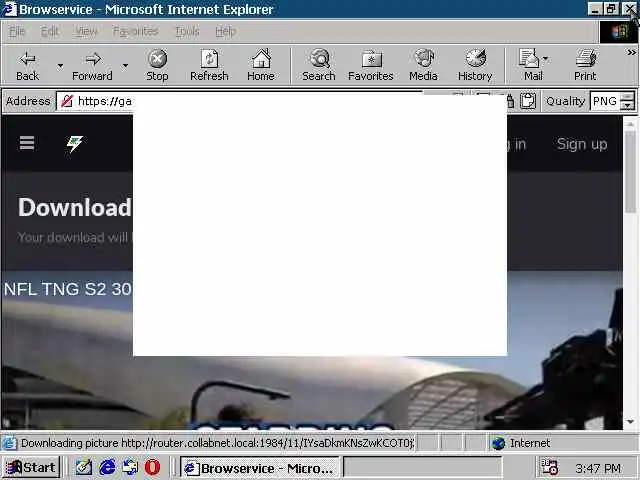Viewport: 640px width, 480px height.
Task: Refresh the current page
Action: [x=209, y=65]
